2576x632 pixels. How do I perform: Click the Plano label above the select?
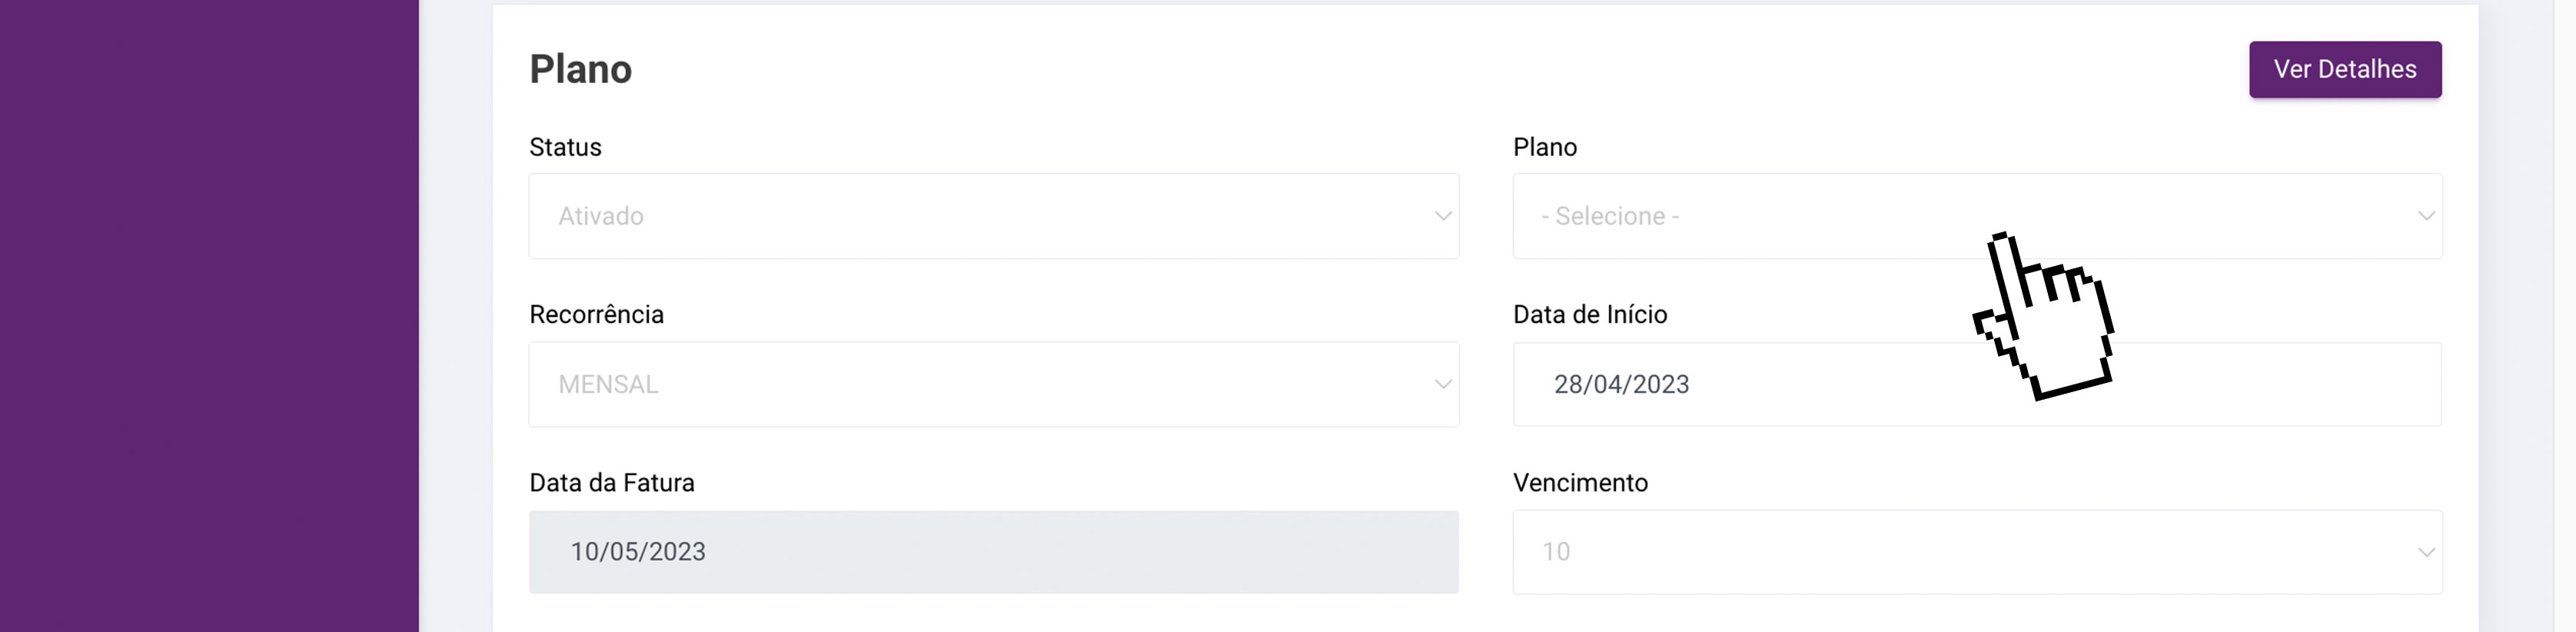pyautogui.click(x=1544, y=148)
